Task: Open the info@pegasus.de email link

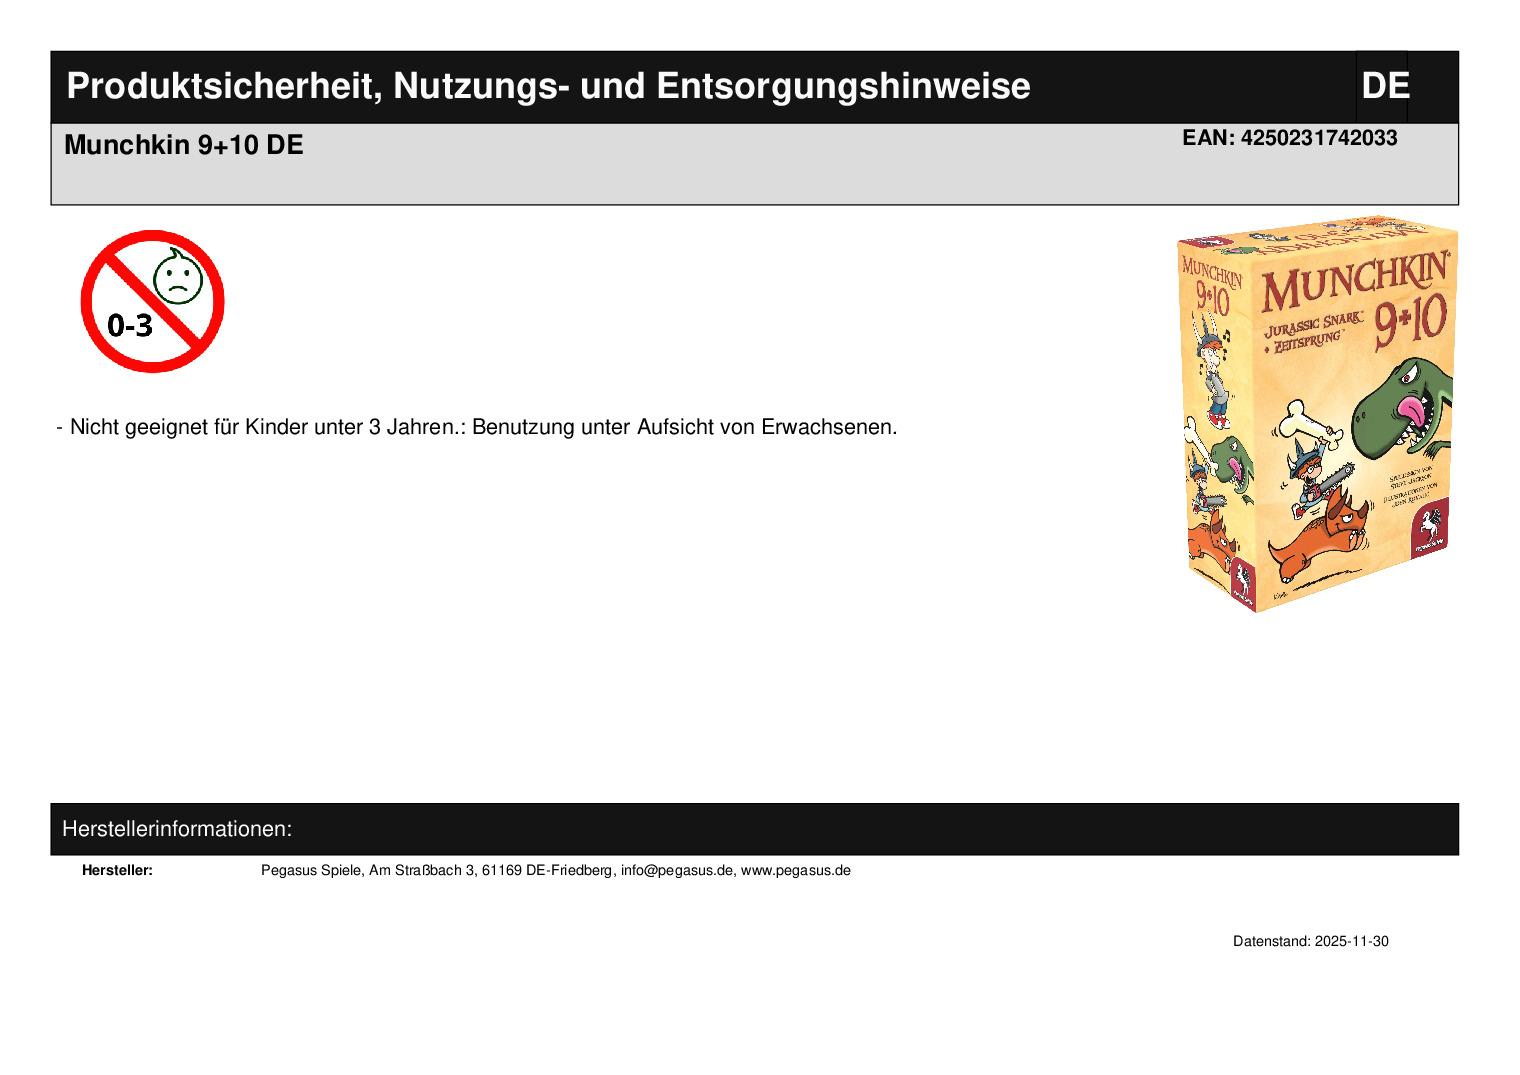Action: [x=677, y=870]
